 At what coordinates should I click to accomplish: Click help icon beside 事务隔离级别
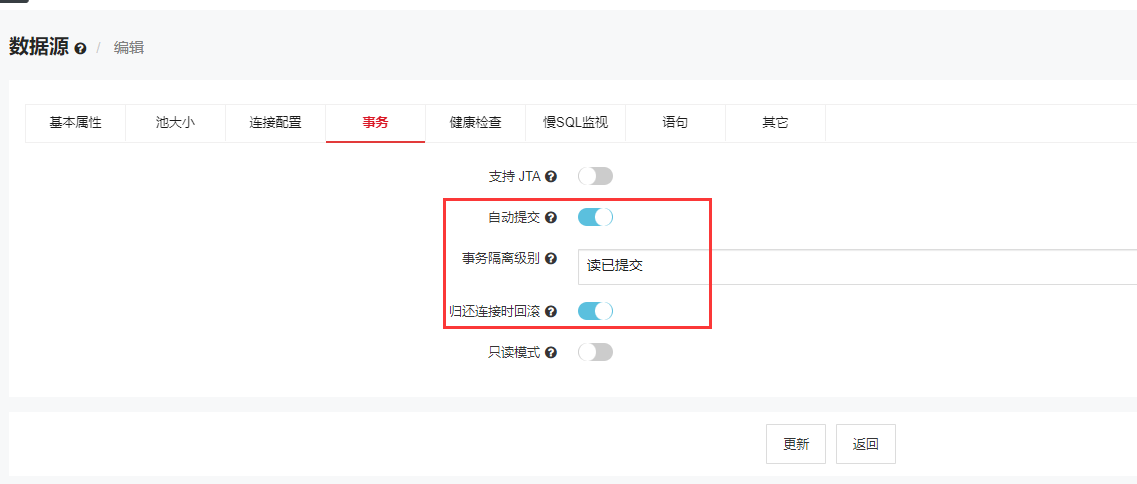[x=551, y=259]
